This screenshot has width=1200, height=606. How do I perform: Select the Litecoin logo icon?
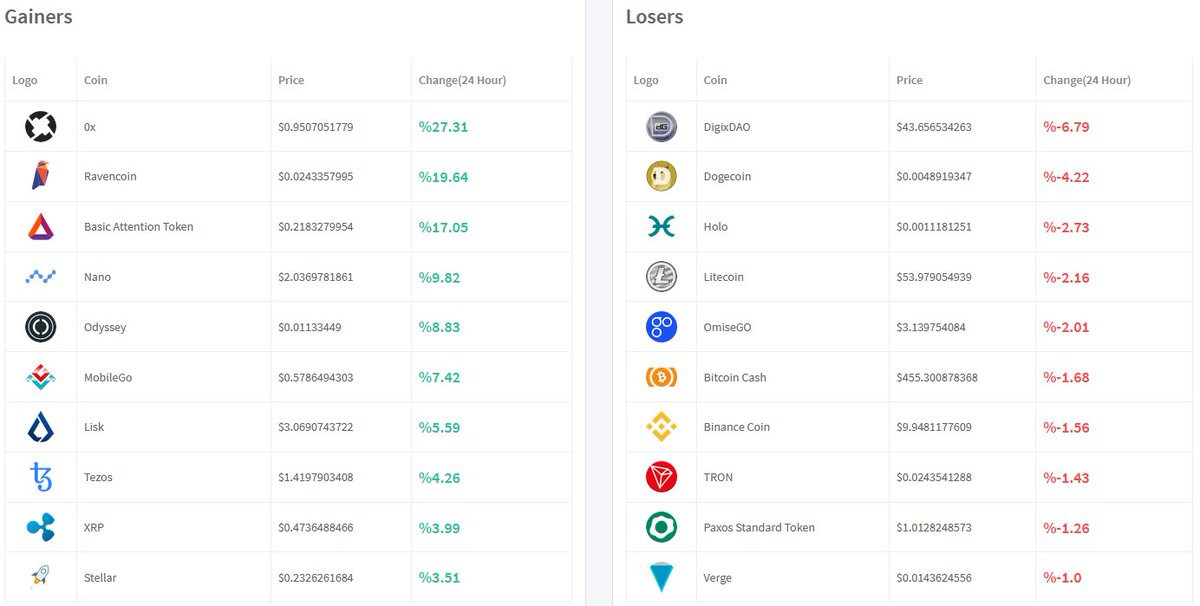tap(660, 276)
